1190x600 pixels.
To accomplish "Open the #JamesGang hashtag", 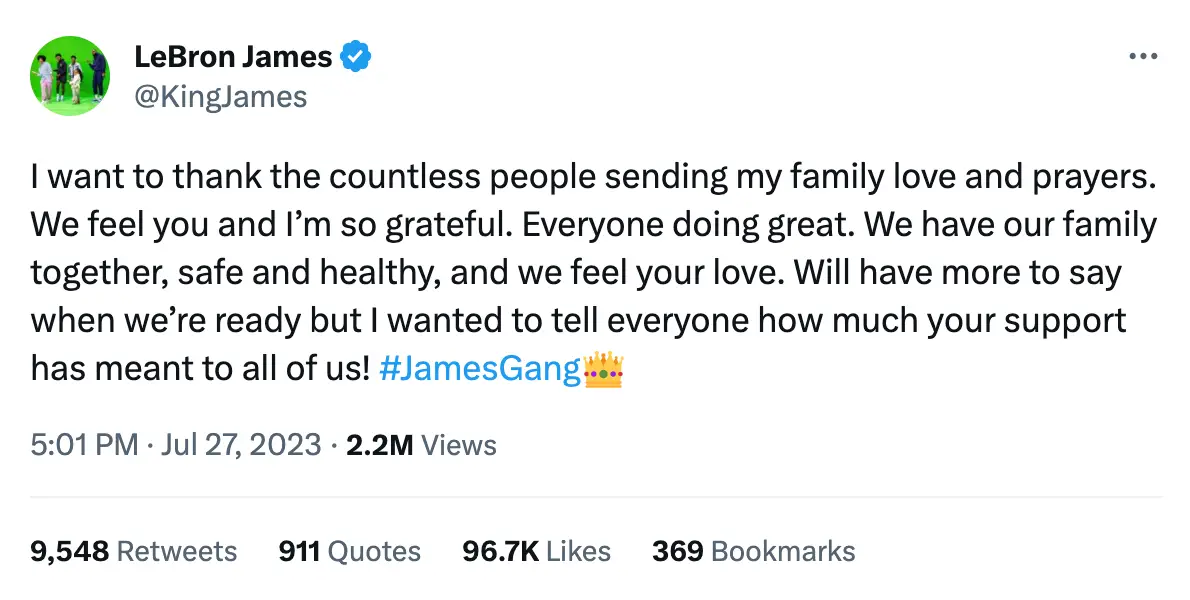I will pyautogui.click(x=481, y=369).
